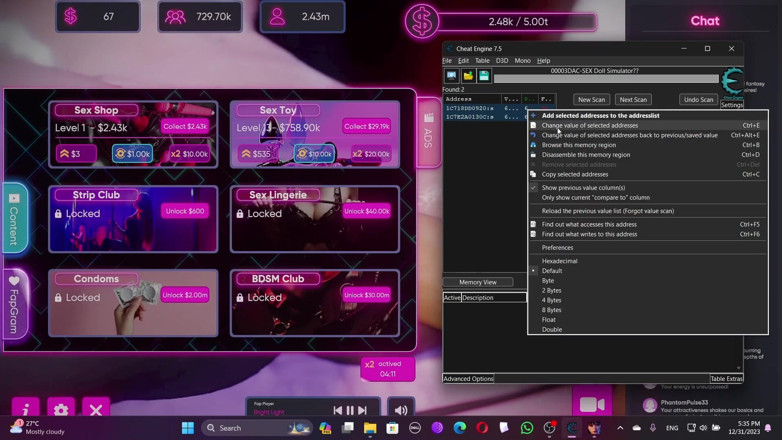Click the Undo Scan button

(698, 99)
